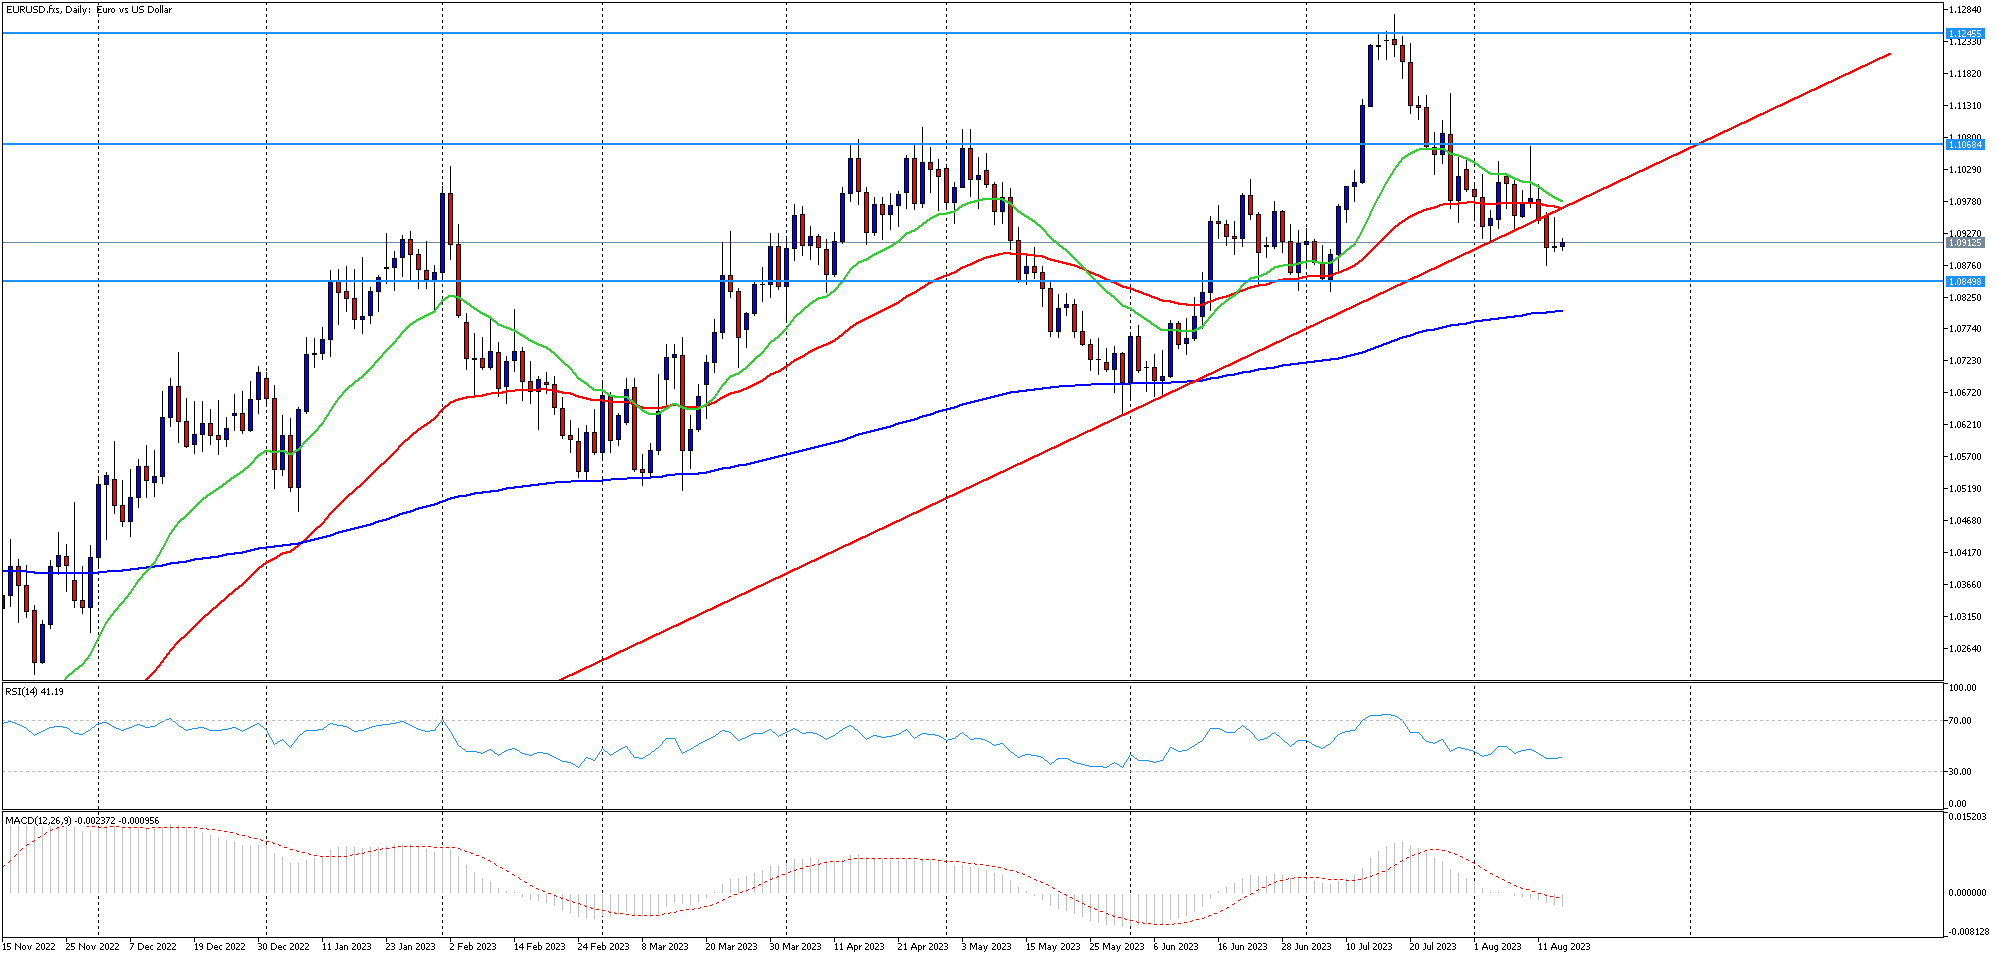Click the RSI scale value 30.00
The image size is (1996, 958).
point(1961,772)
